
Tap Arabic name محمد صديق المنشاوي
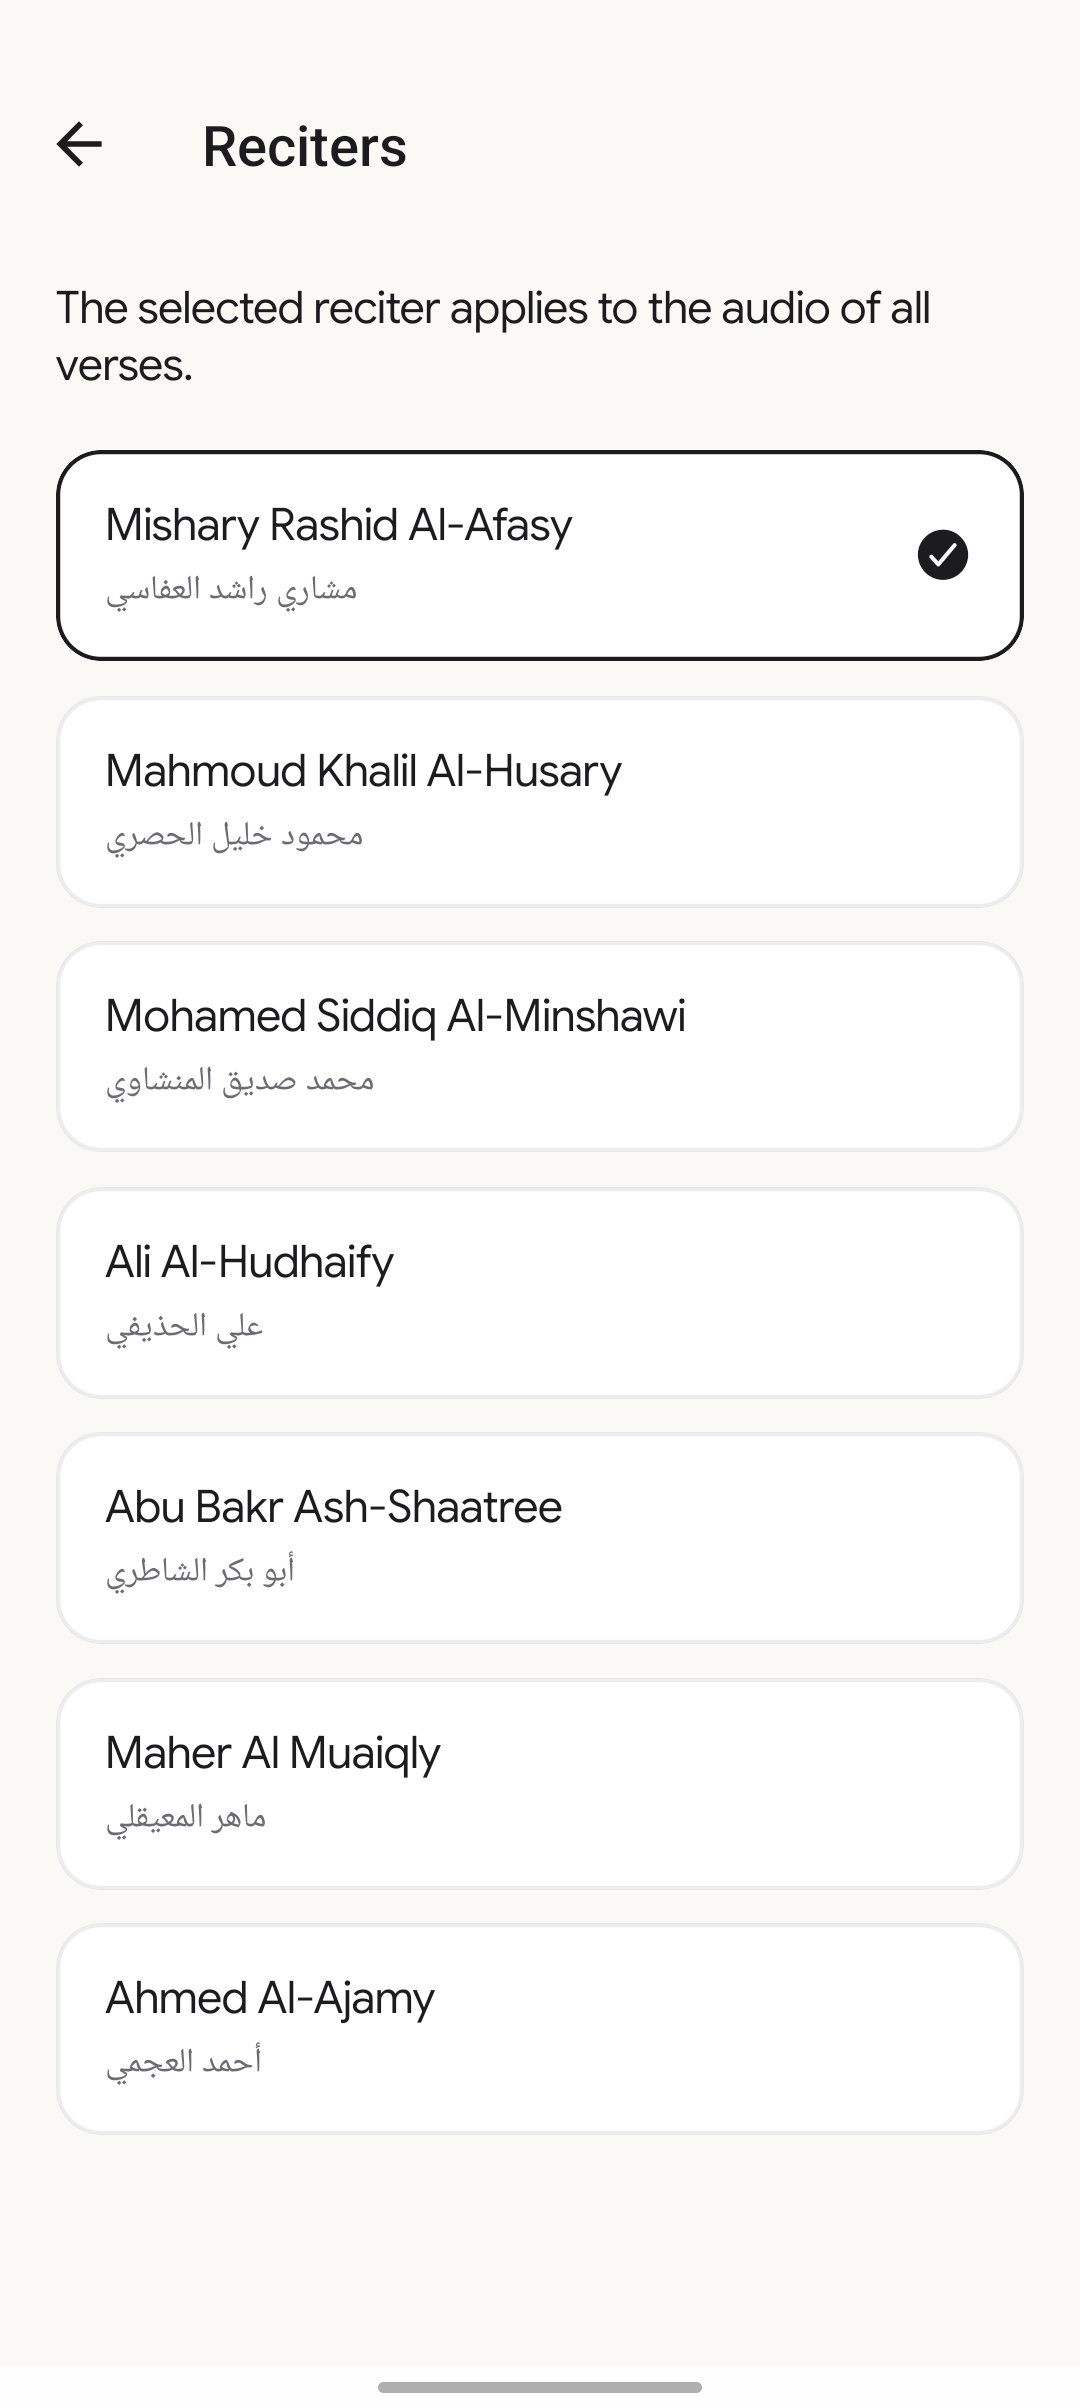pyautogui.click(x=240, y=1080)
